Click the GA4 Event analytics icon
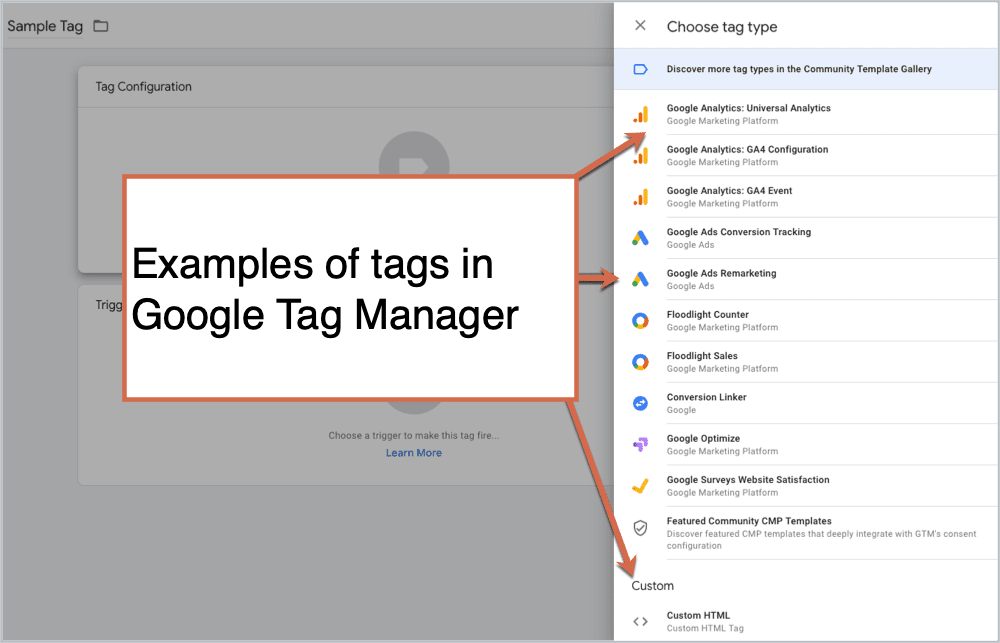 (641, 197)
